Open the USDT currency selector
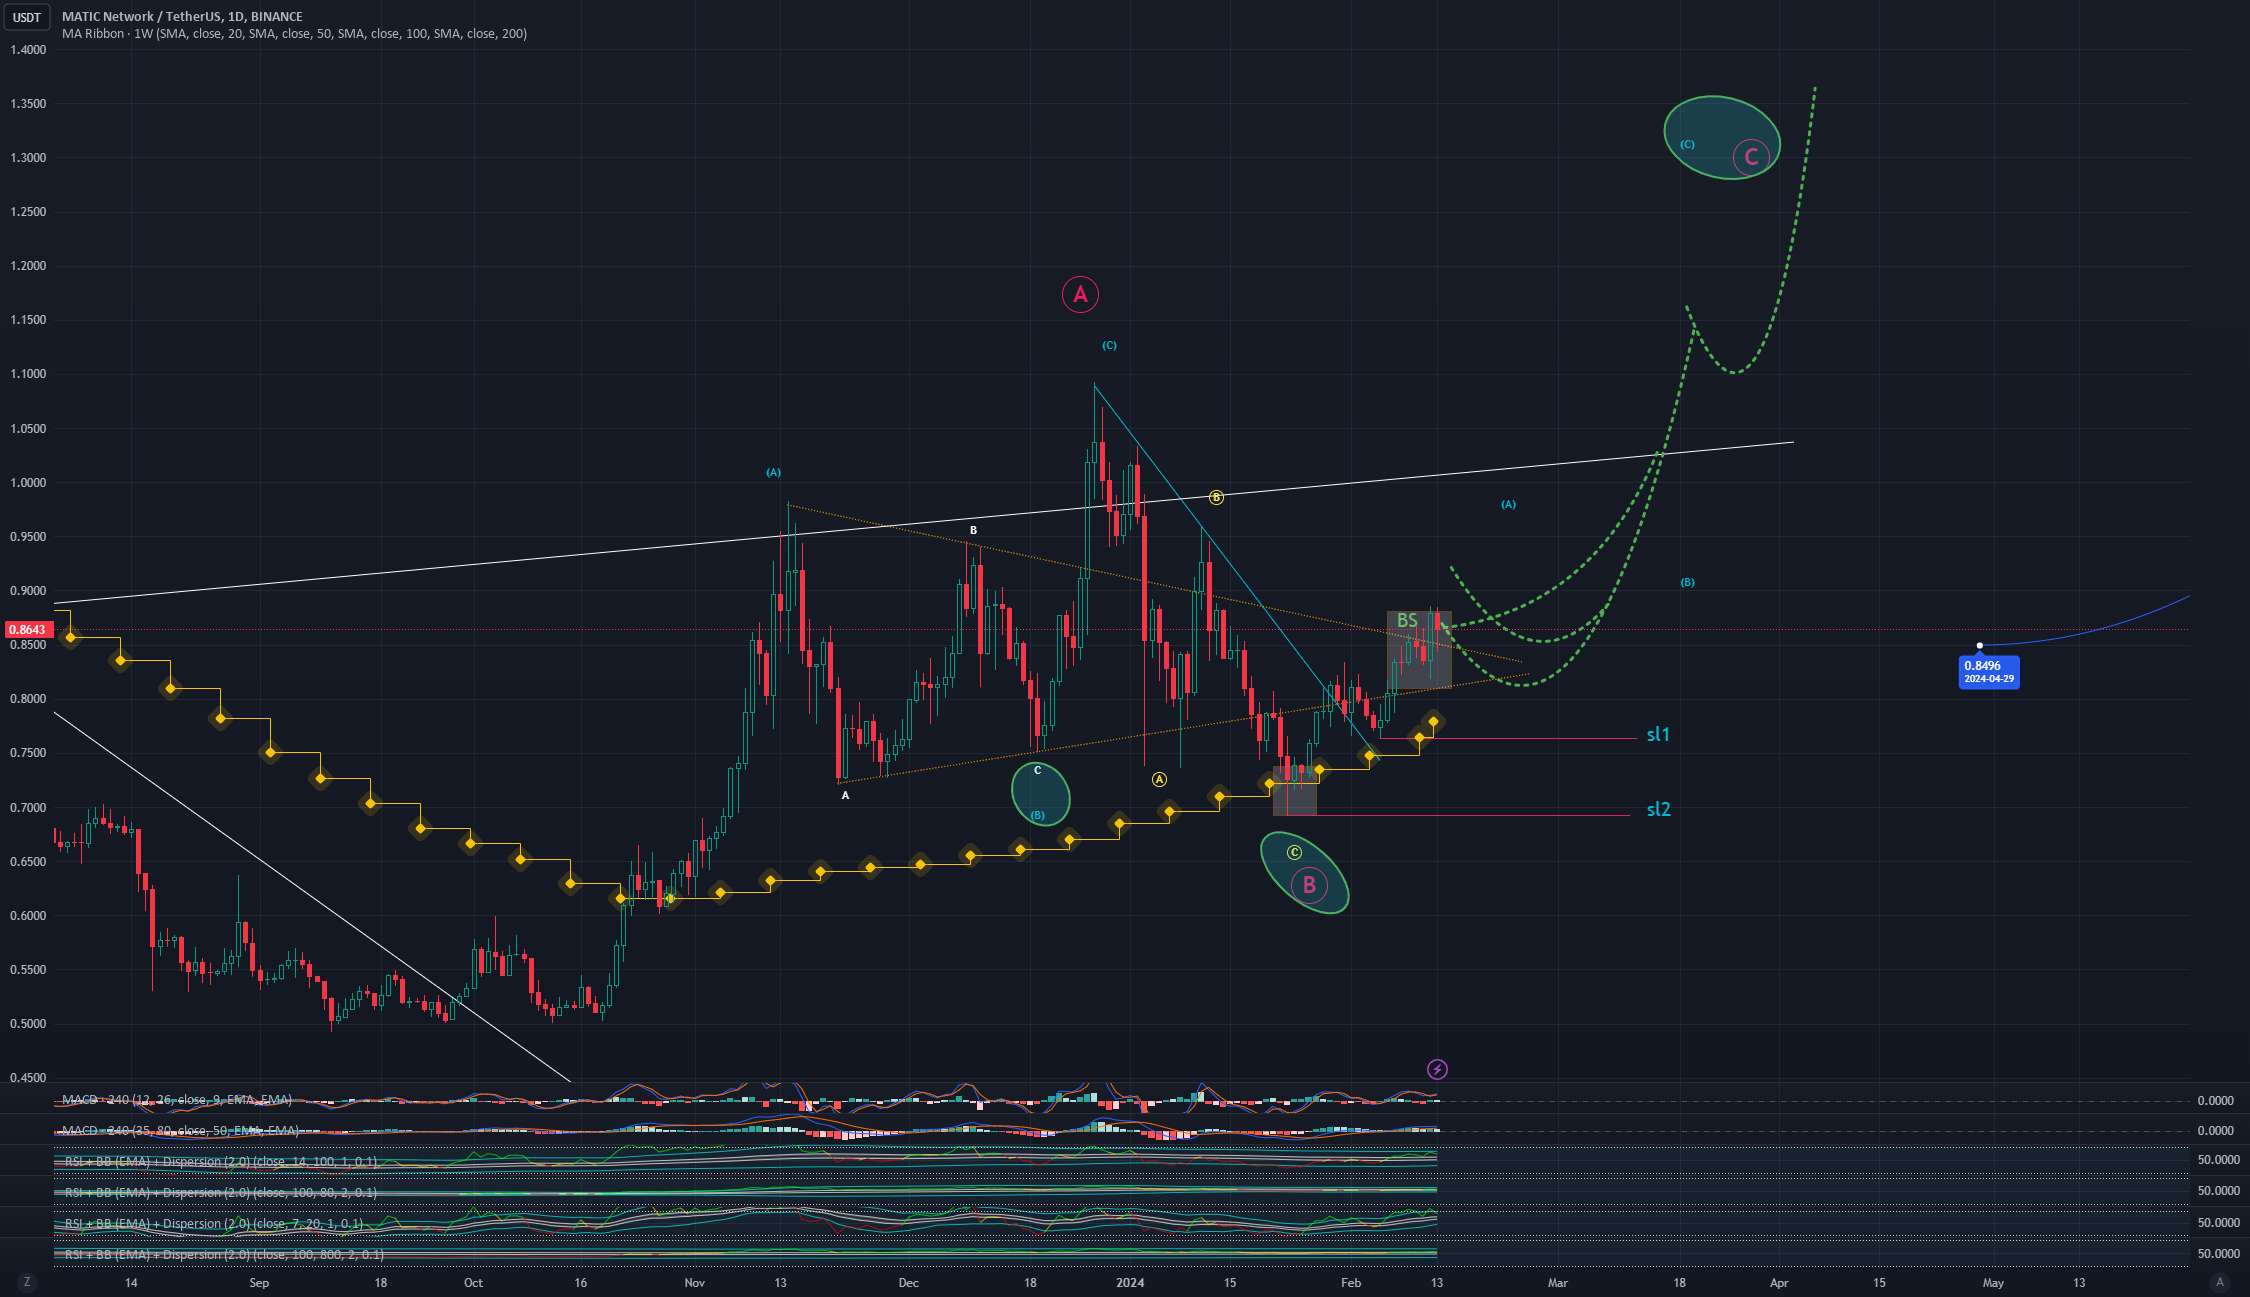The height and width of the screenshot is (1297, 2250). (x=27, y=17)
